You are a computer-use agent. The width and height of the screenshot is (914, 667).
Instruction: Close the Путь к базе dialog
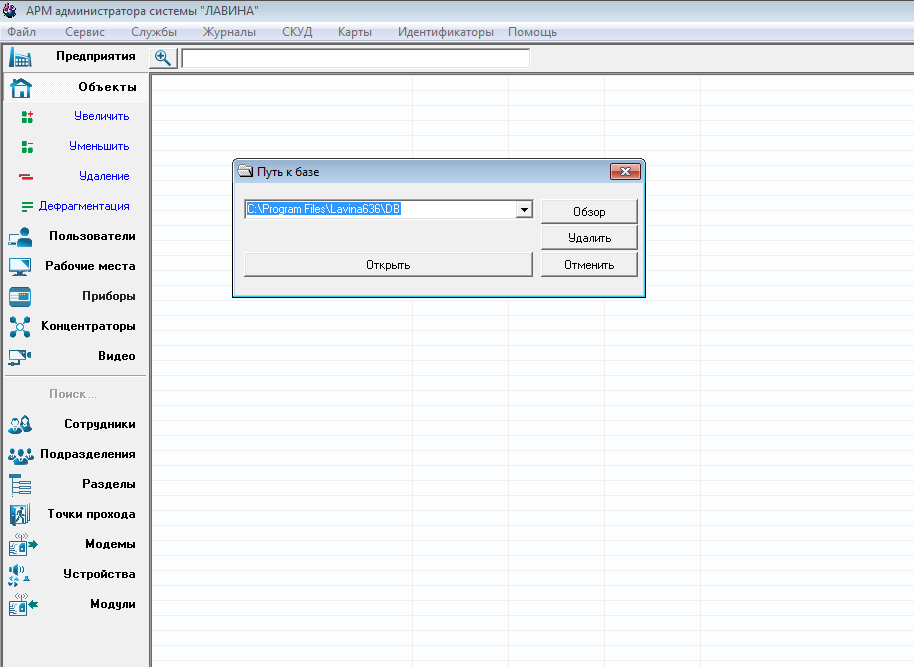click(625, 171)
